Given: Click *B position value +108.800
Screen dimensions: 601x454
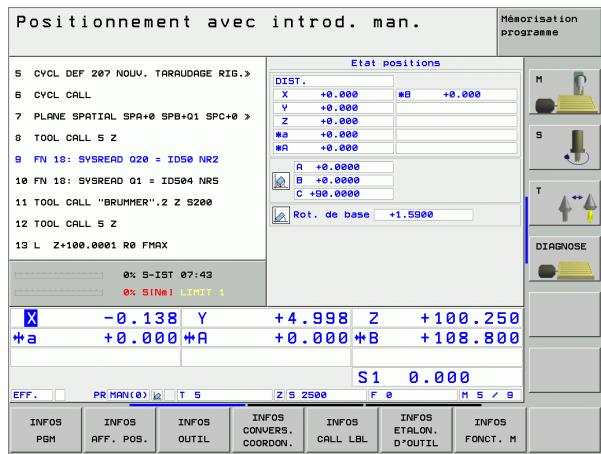Looking at the screenshot, I should pyautogui.click(x=470, y=338).
